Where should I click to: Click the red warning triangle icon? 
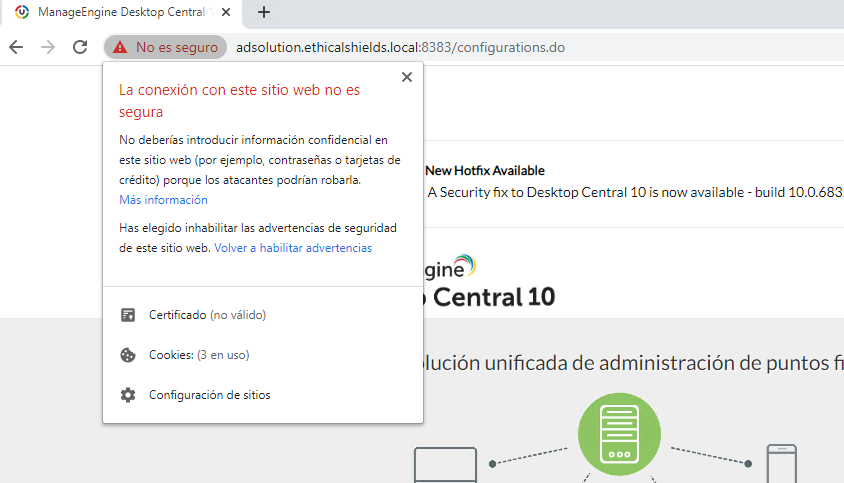click(x=120, y=47)
